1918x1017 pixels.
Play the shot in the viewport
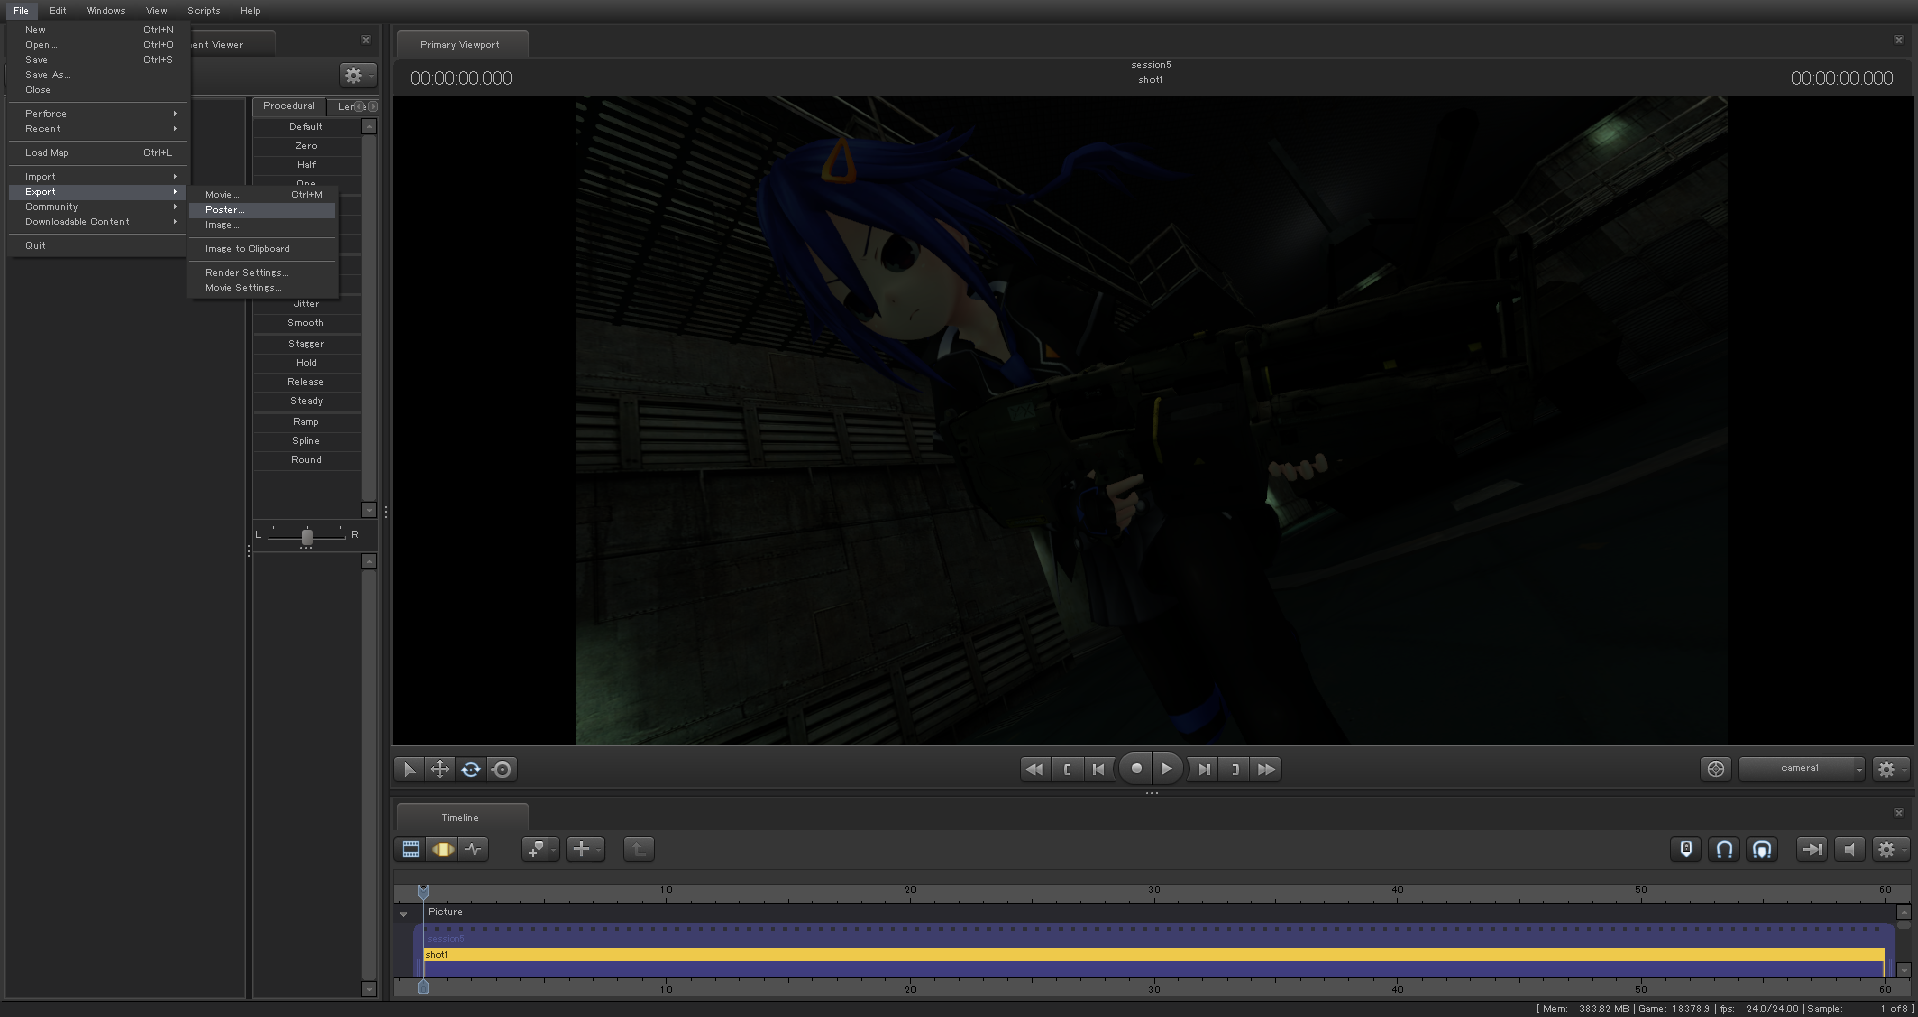(x=1167, y=769)
